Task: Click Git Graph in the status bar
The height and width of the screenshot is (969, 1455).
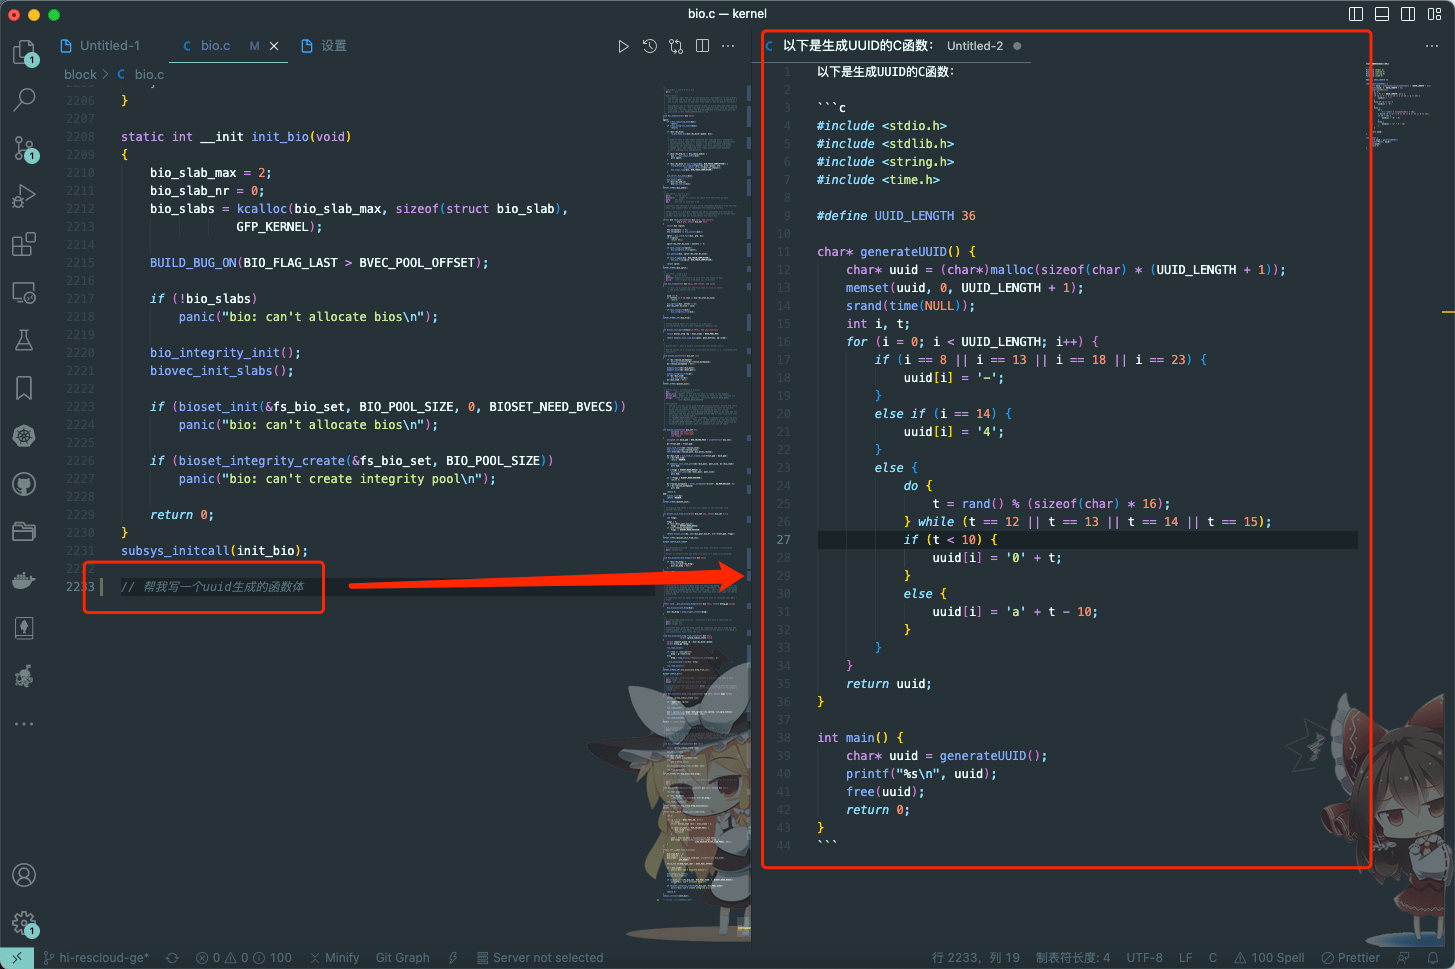Action: [402, 957]
